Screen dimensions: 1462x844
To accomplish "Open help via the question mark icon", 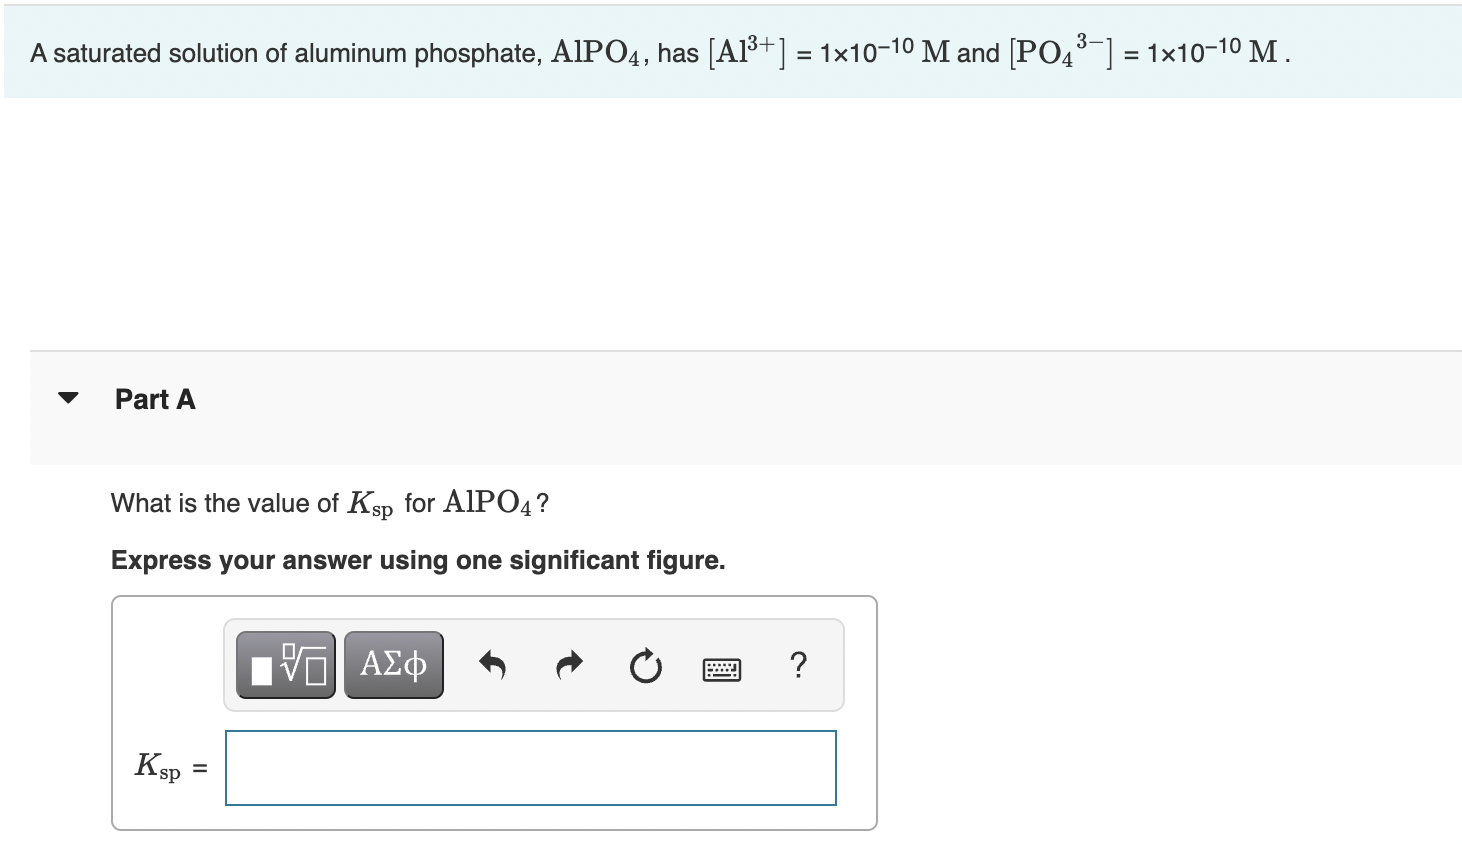I will coord(798,665).
